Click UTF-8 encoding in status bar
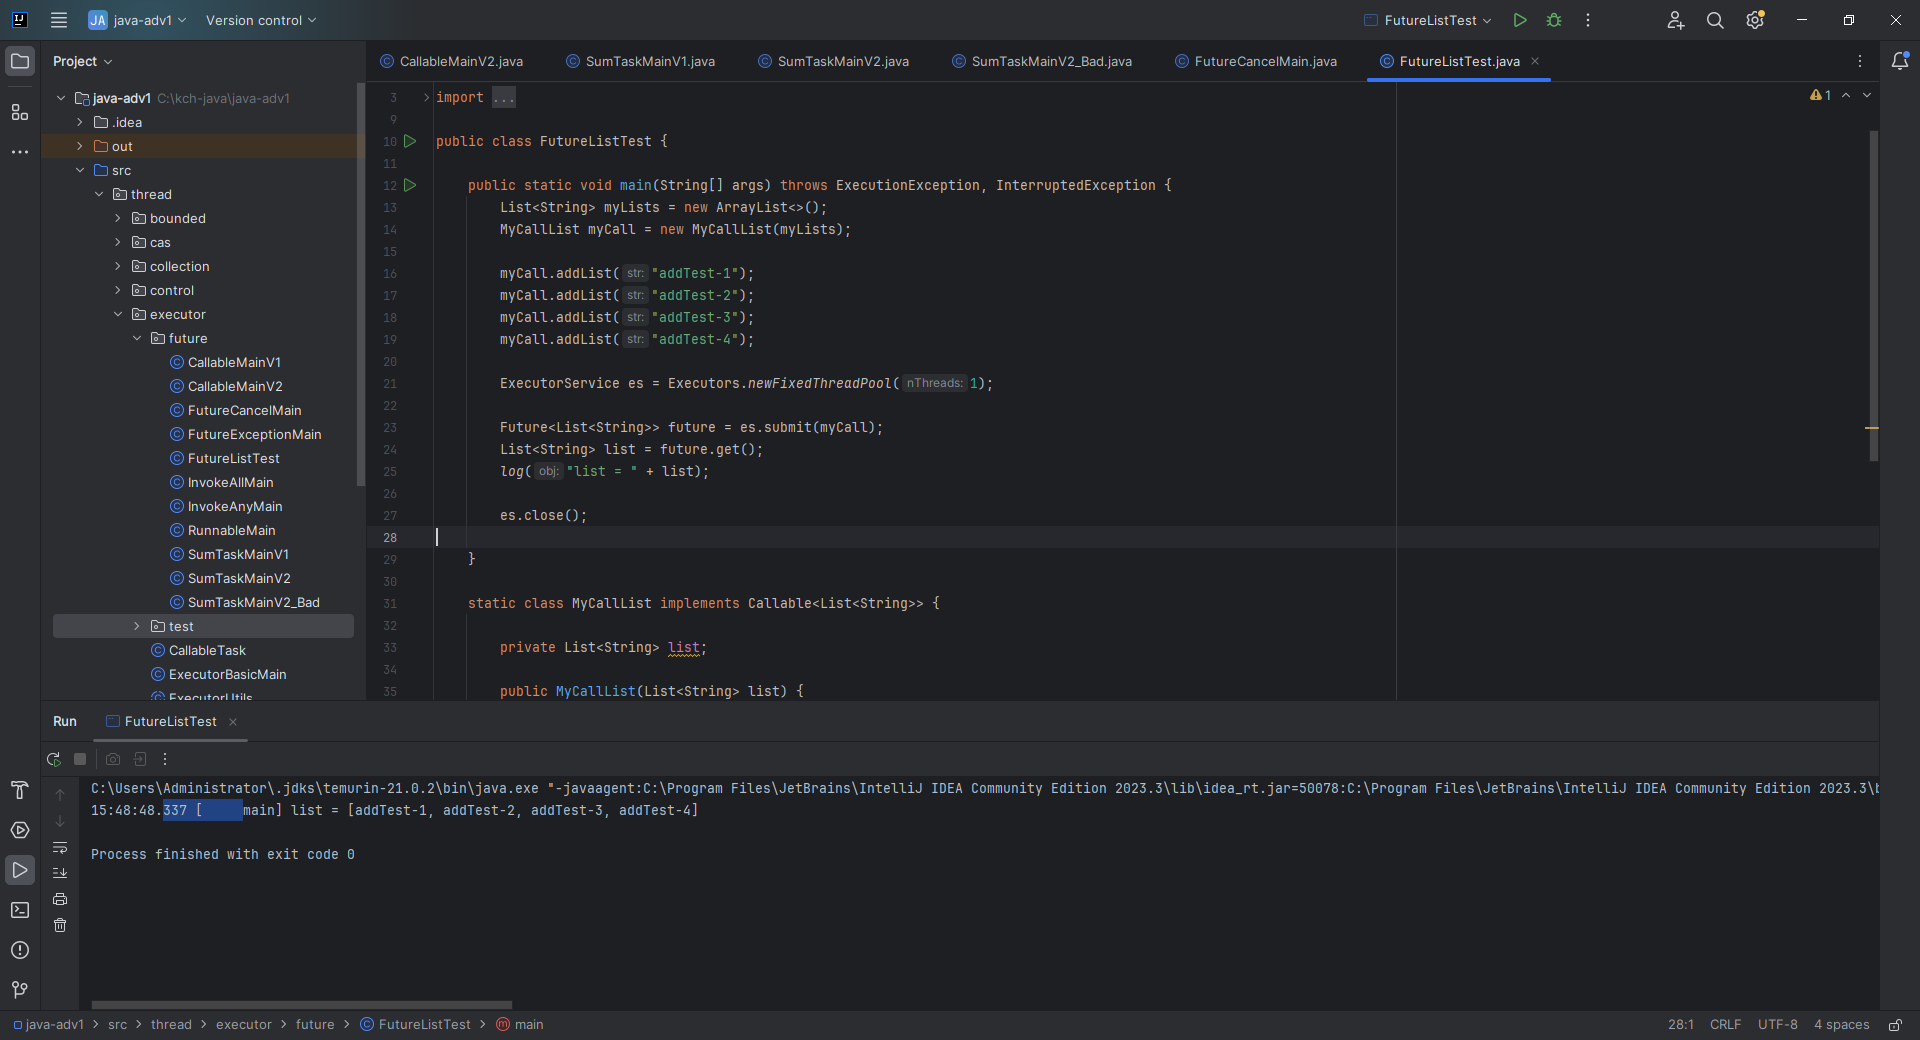 coord(1777,1025)
